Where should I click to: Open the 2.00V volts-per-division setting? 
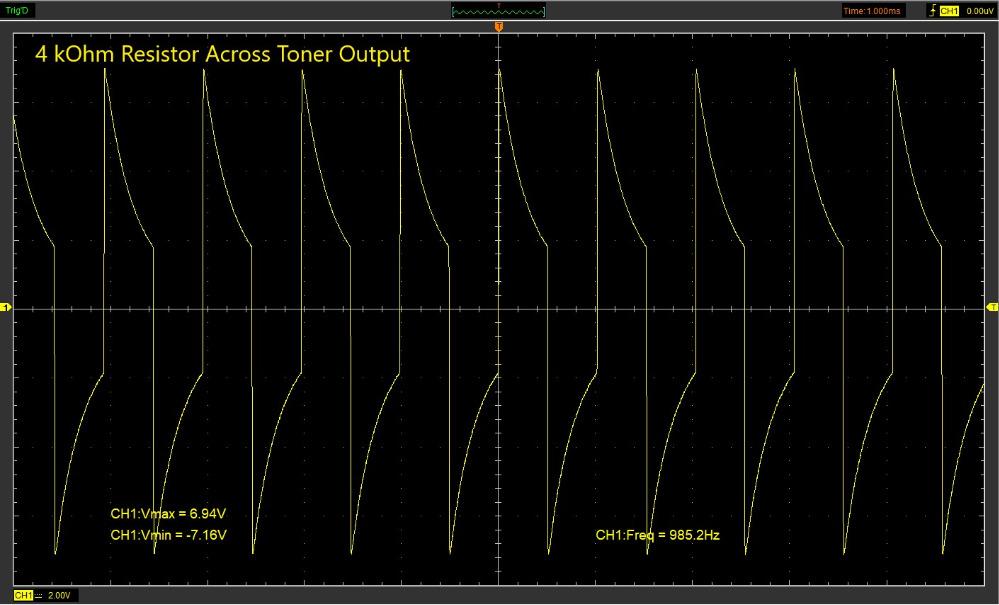click(60, 595)
